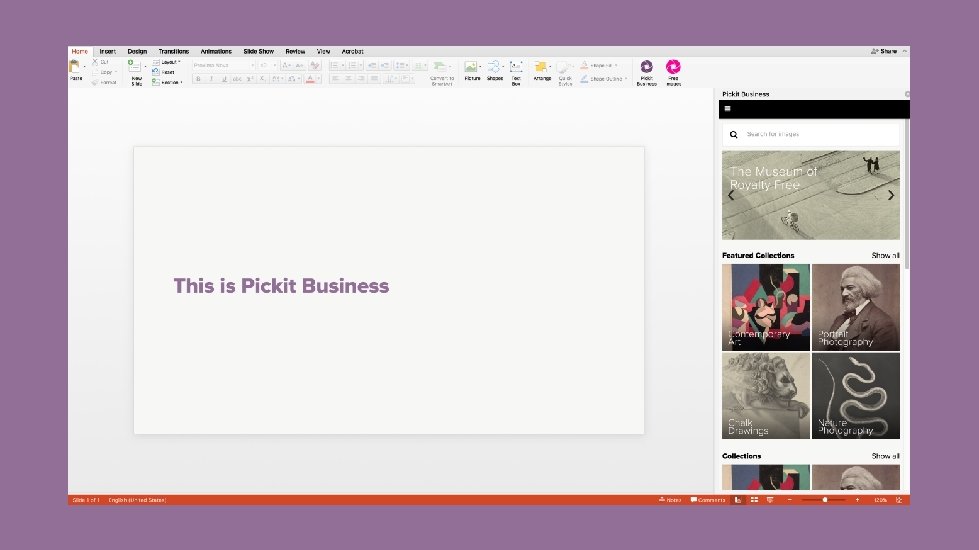Click Fit slide to window icon
979x550 pixels.
[x=898, y=500]
